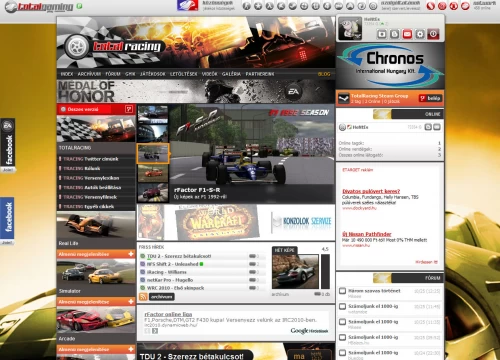Screen dimensions: 500x360
Task: Click the Steam logo in TotalRacing Steam Group
Action: pyautogui.click(x=343, y=98)
